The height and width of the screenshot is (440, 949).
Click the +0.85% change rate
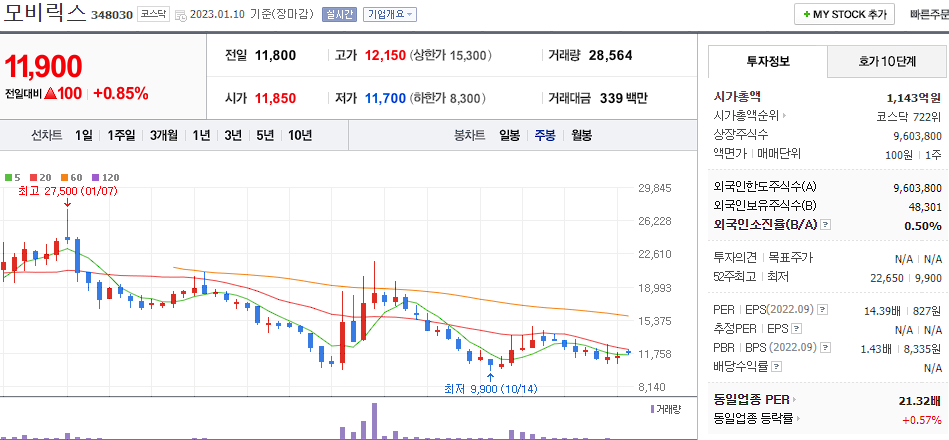120,93
